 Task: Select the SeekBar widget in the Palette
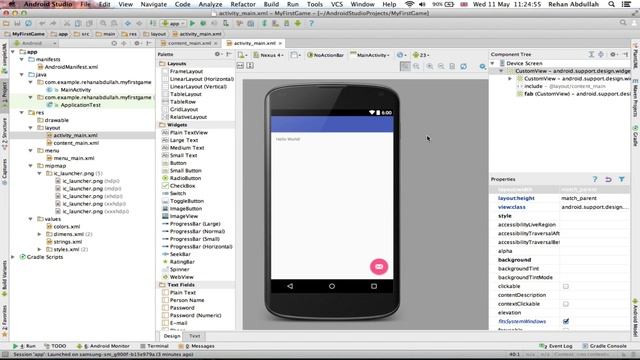pos(180,254)
